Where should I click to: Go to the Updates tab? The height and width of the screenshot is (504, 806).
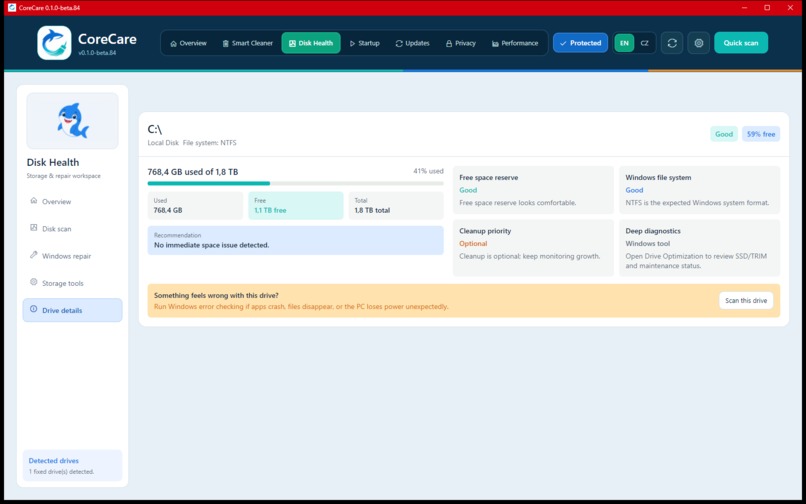[412, 43]
